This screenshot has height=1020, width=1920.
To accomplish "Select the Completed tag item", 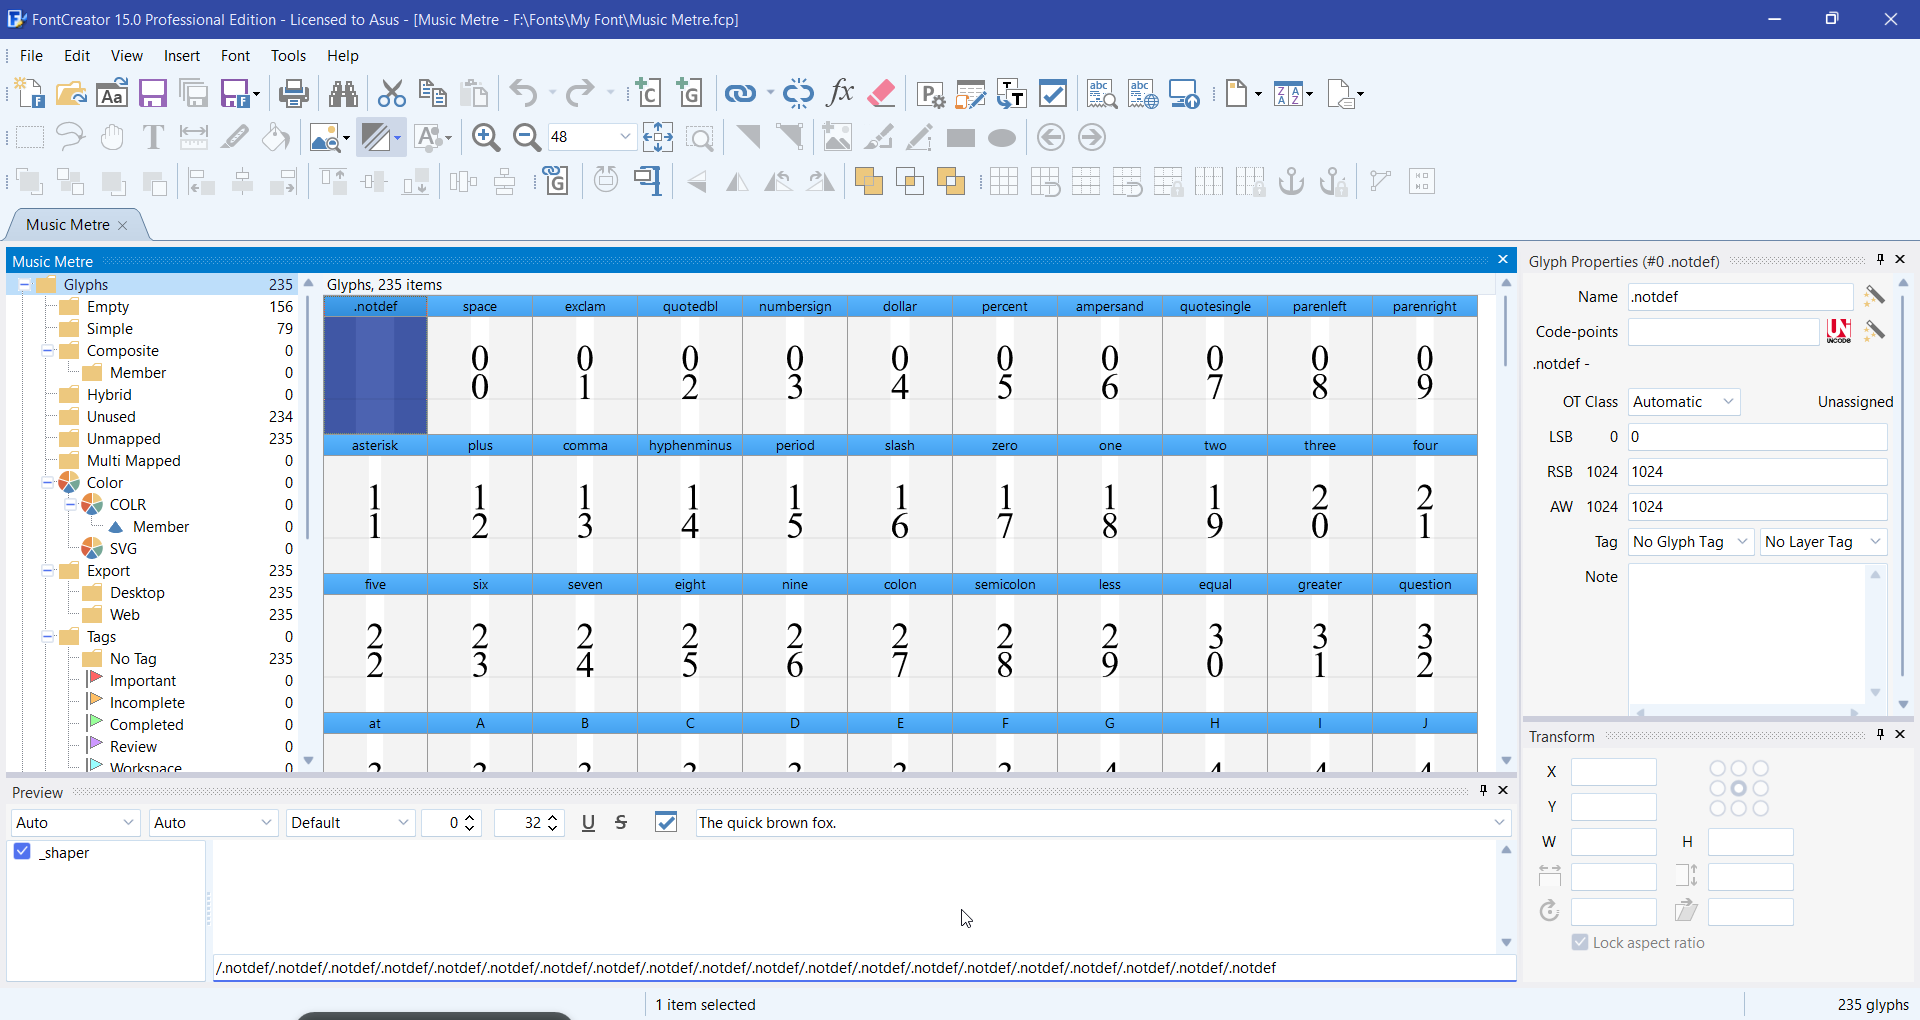I will coord(147,725).
